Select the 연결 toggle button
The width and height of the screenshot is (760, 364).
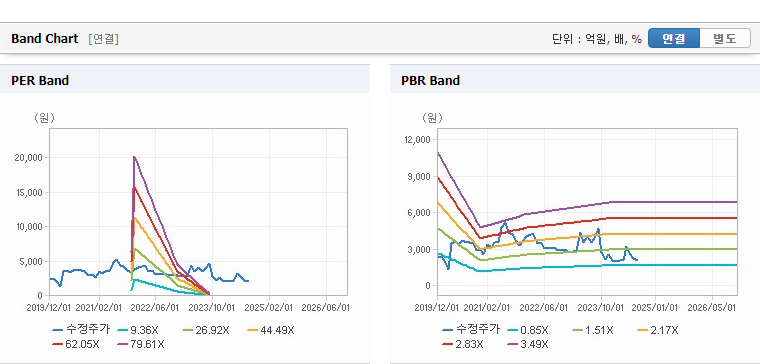click(674, 38)
